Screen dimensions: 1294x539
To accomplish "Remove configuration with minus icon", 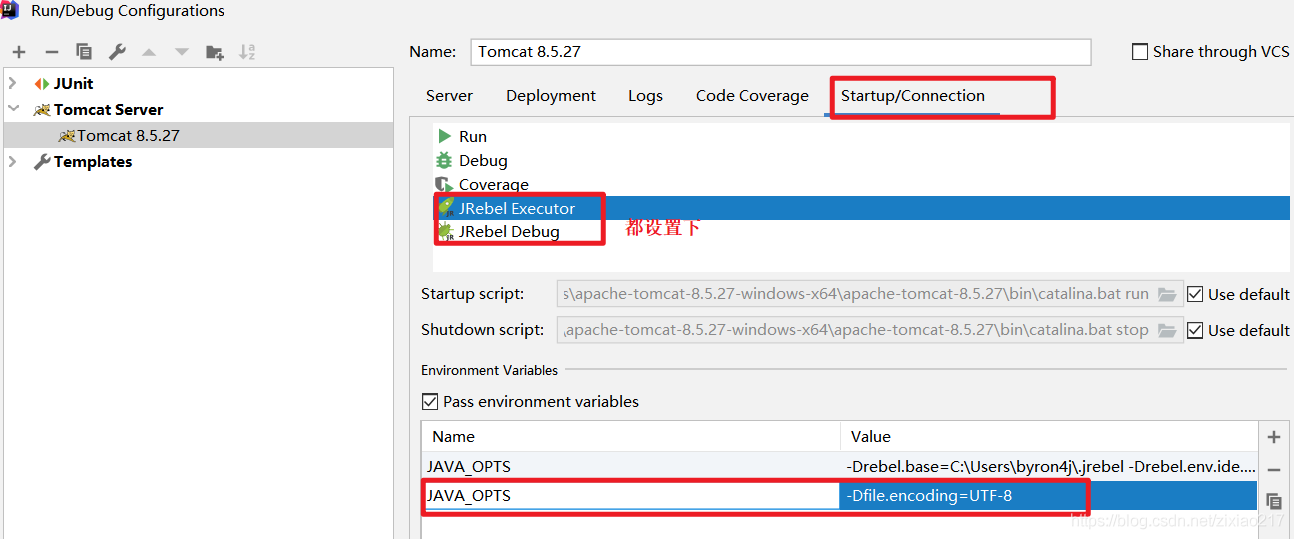I will tap(52, 52).
